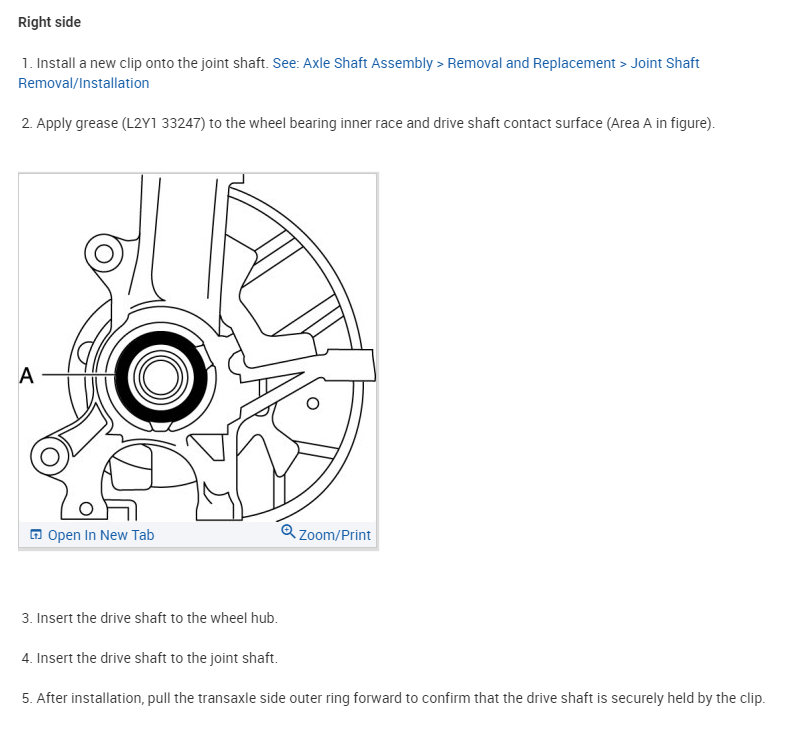Click 'Removal and Replacement' in the breadcrumb link

coord(531,63)
